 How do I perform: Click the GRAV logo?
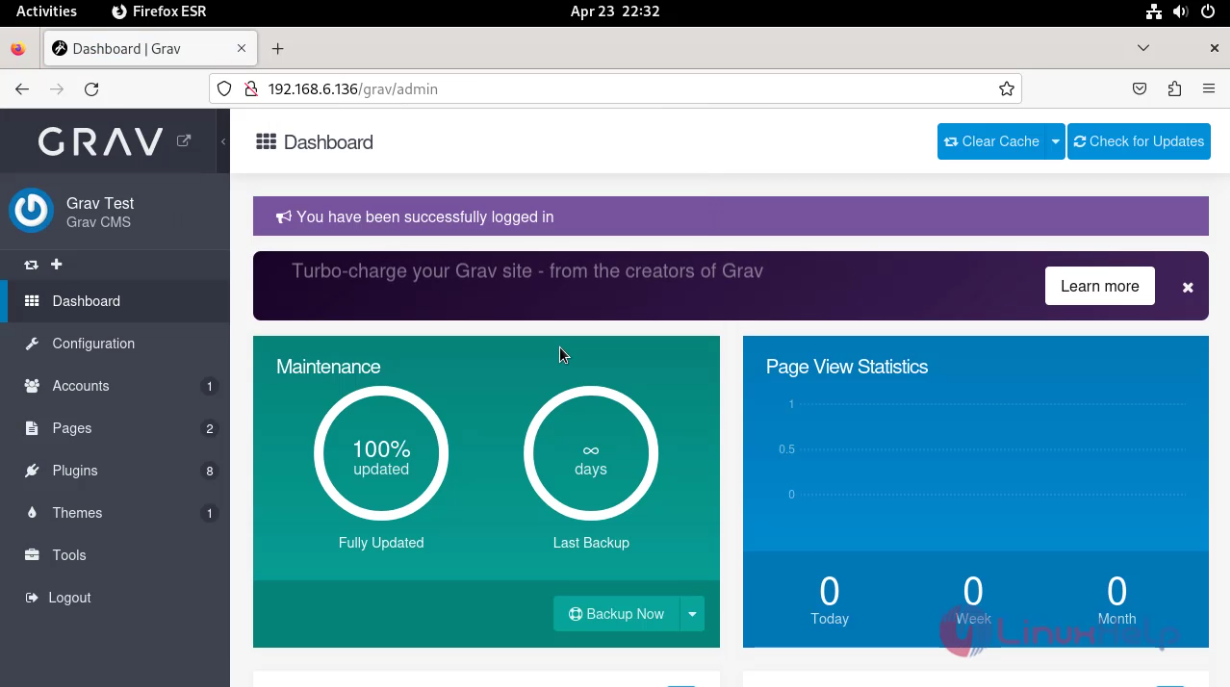tap(100, 142)
